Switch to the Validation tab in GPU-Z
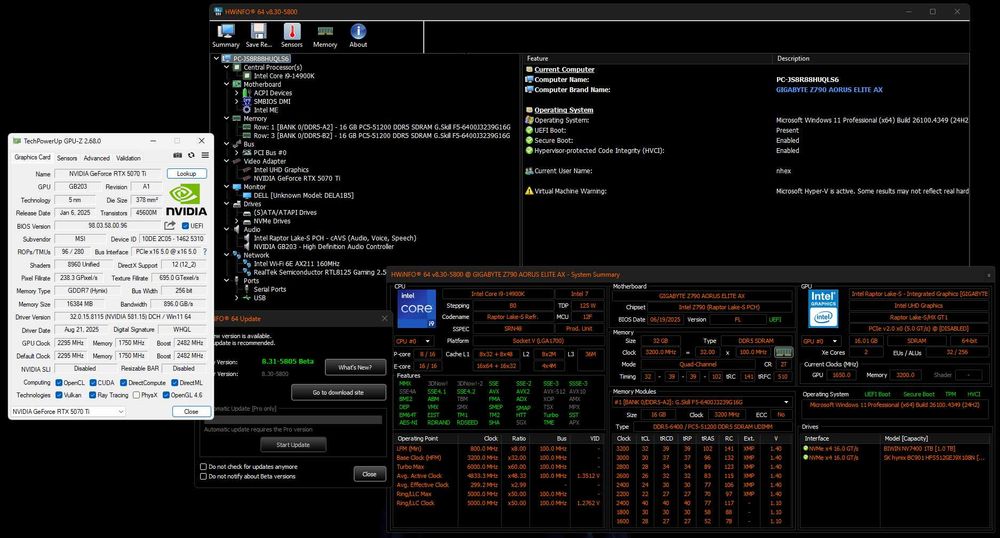 (x=128, y=157)
